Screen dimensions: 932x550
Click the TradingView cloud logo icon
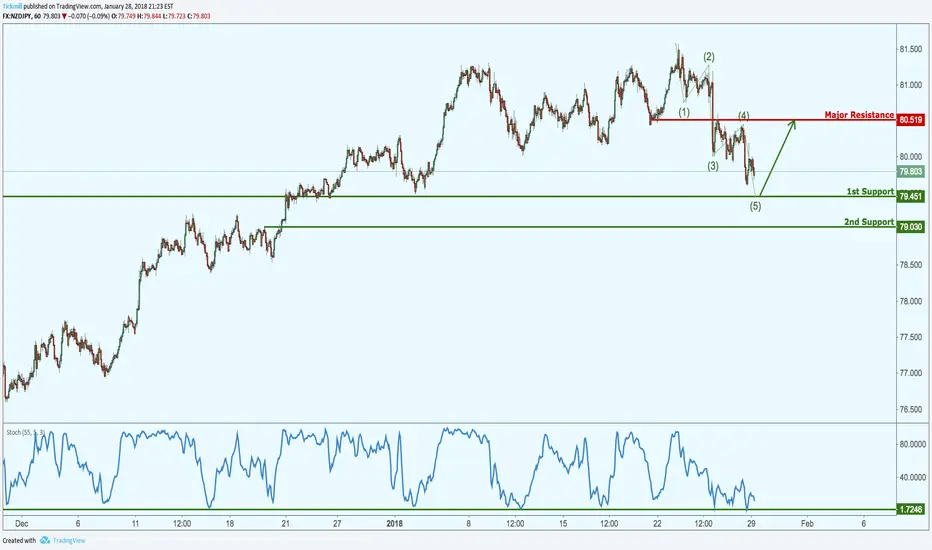point(45,540)
